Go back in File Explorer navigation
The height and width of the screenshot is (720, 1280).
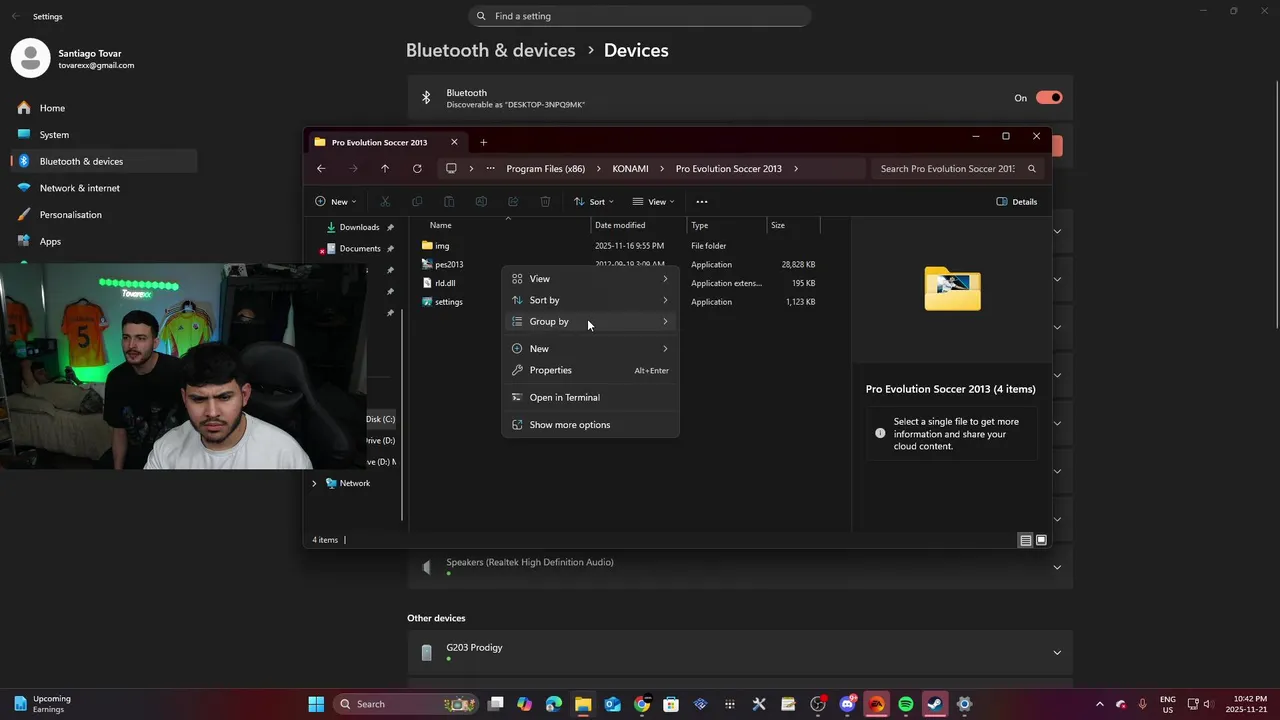pos(321,169)
